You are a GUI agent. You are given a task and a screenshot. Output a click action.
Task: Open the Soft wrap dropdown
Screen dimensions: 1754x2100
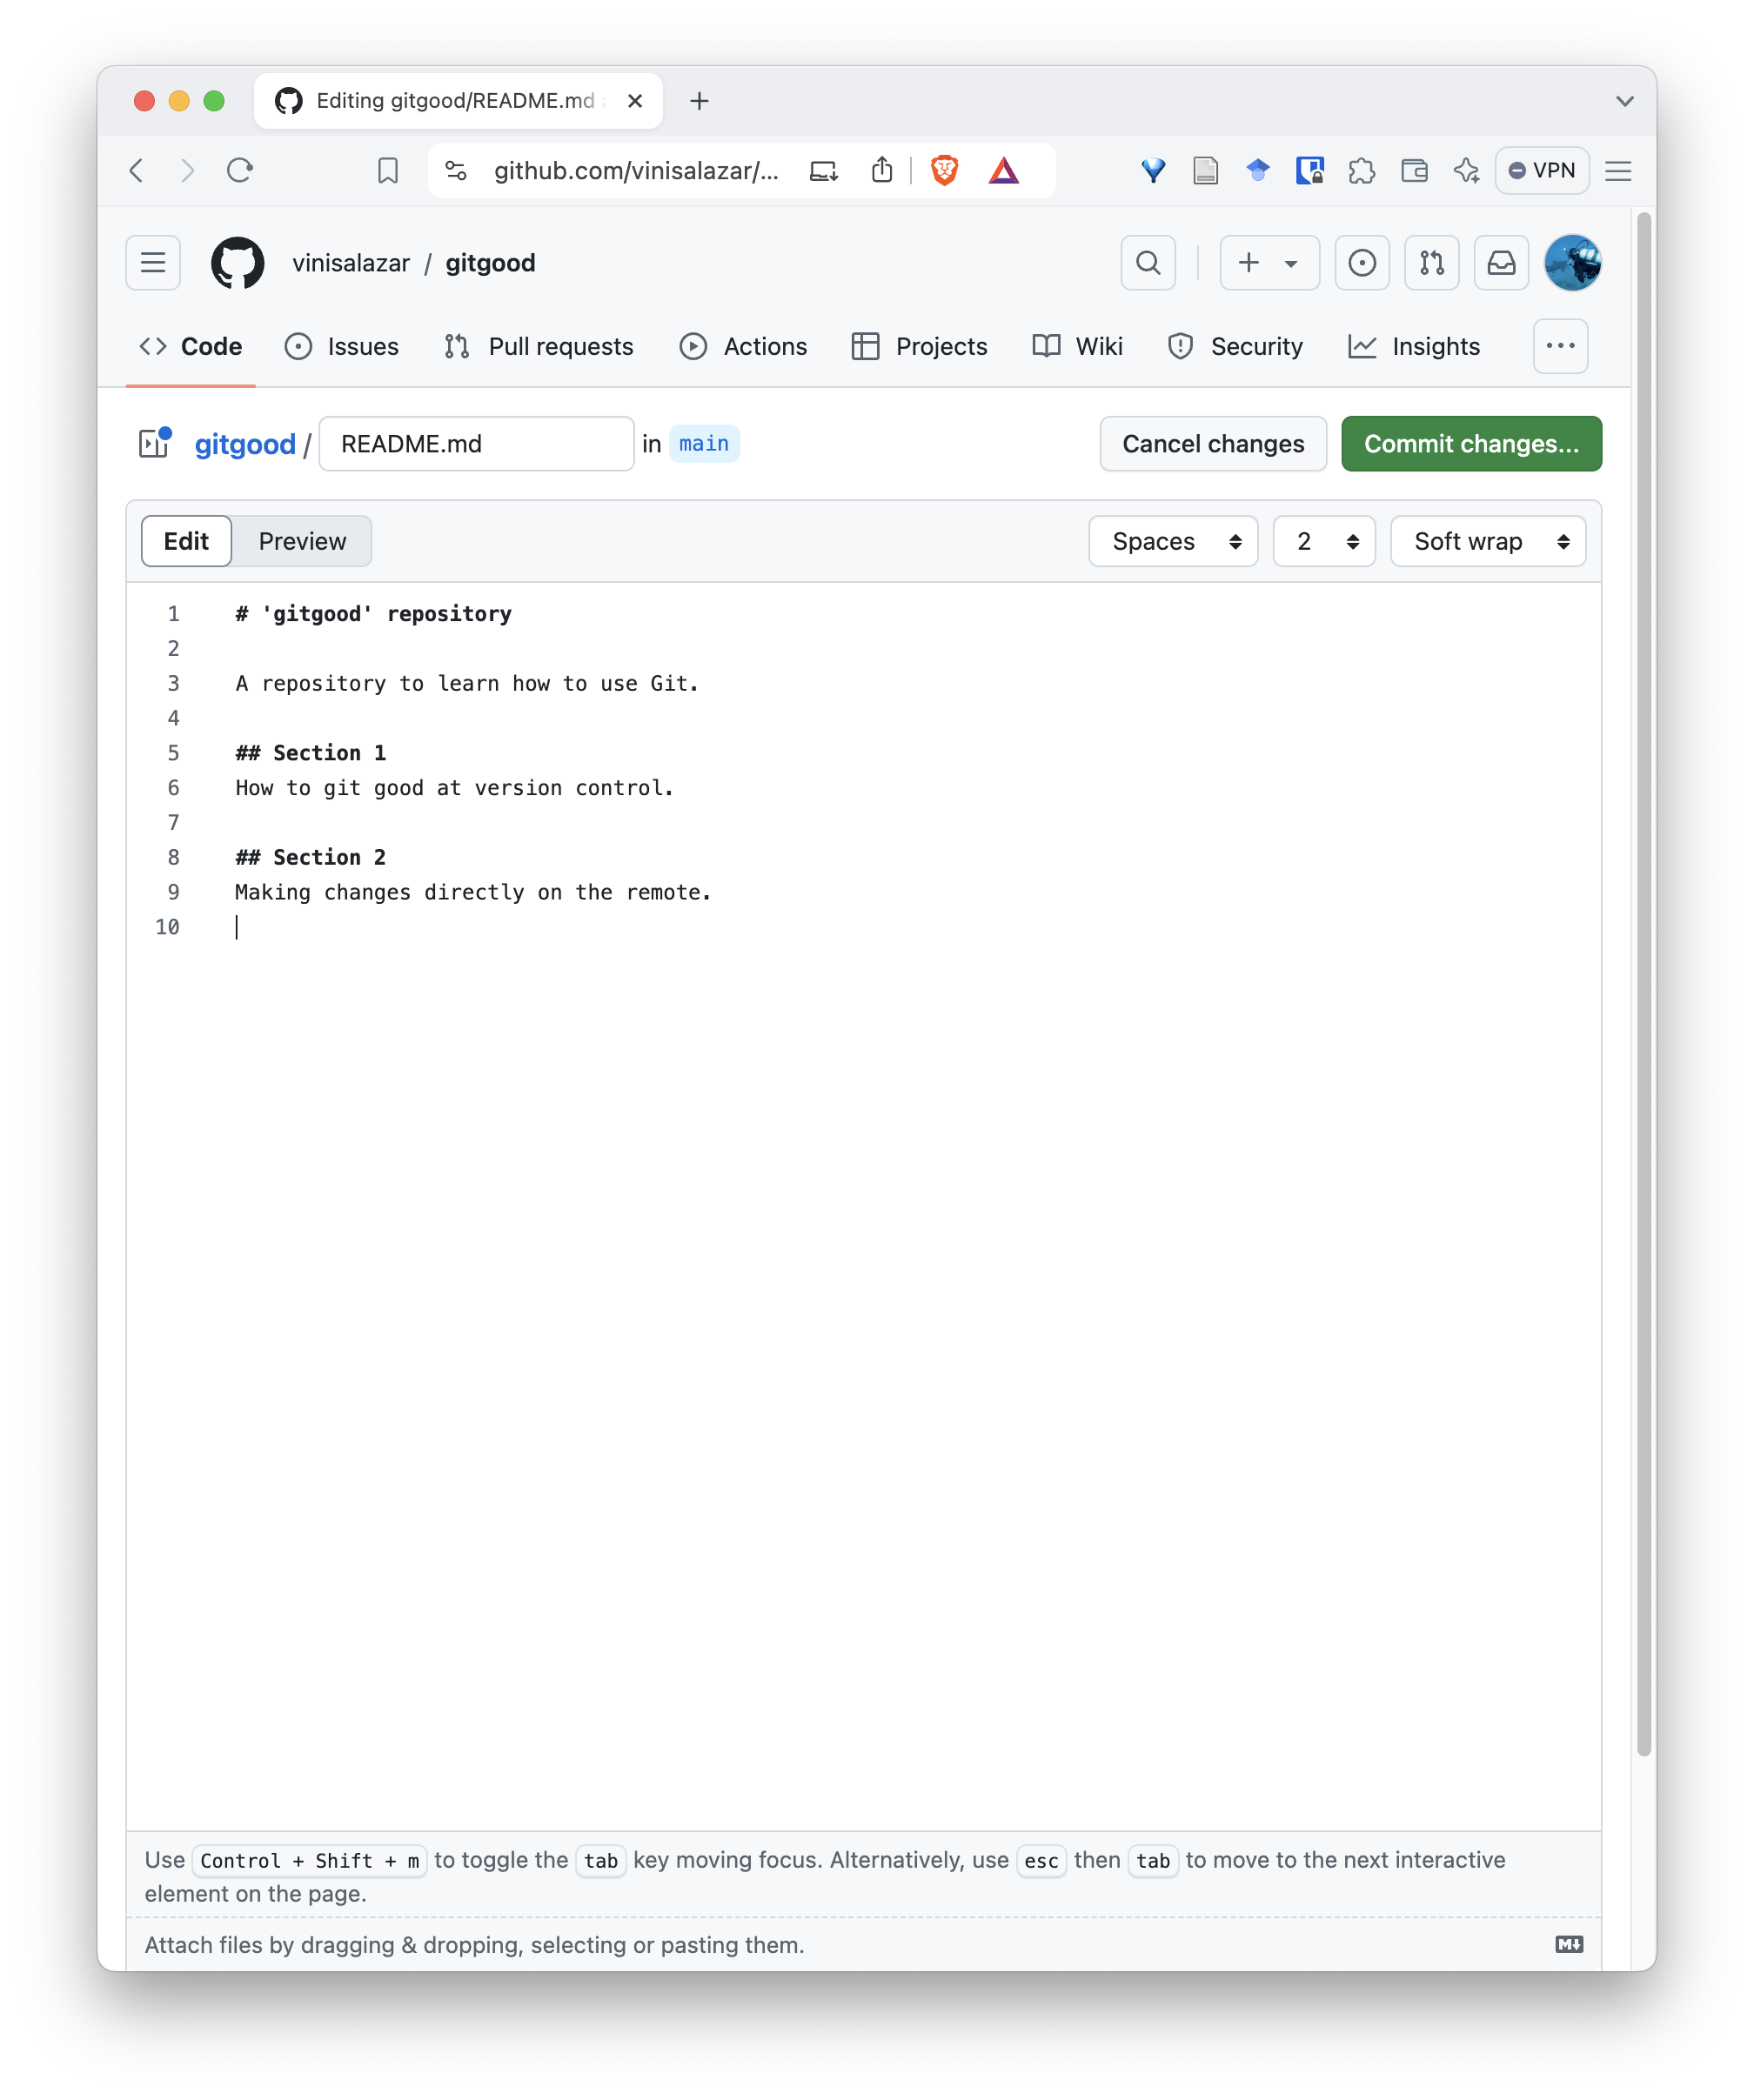pos(1487,541)
